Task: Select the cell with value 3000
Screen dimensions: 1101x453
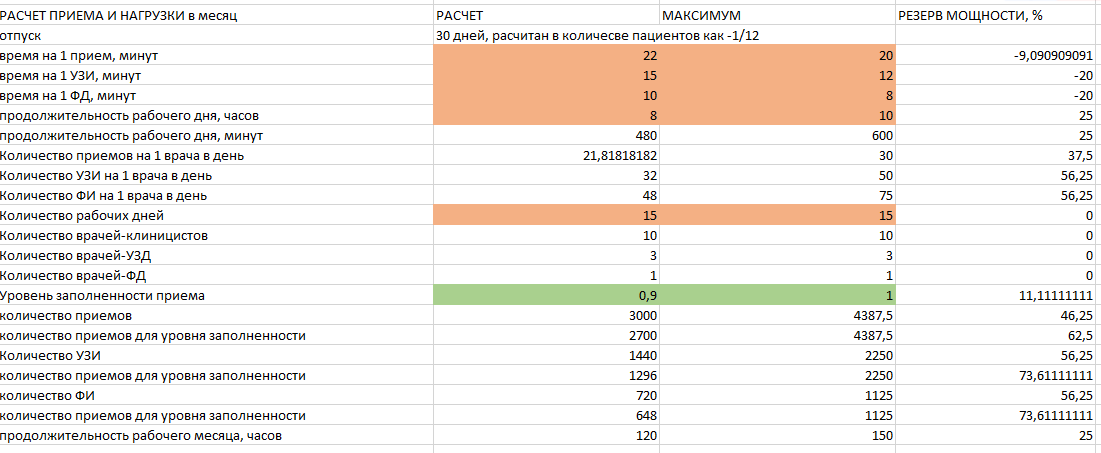Action: (547, 316)
